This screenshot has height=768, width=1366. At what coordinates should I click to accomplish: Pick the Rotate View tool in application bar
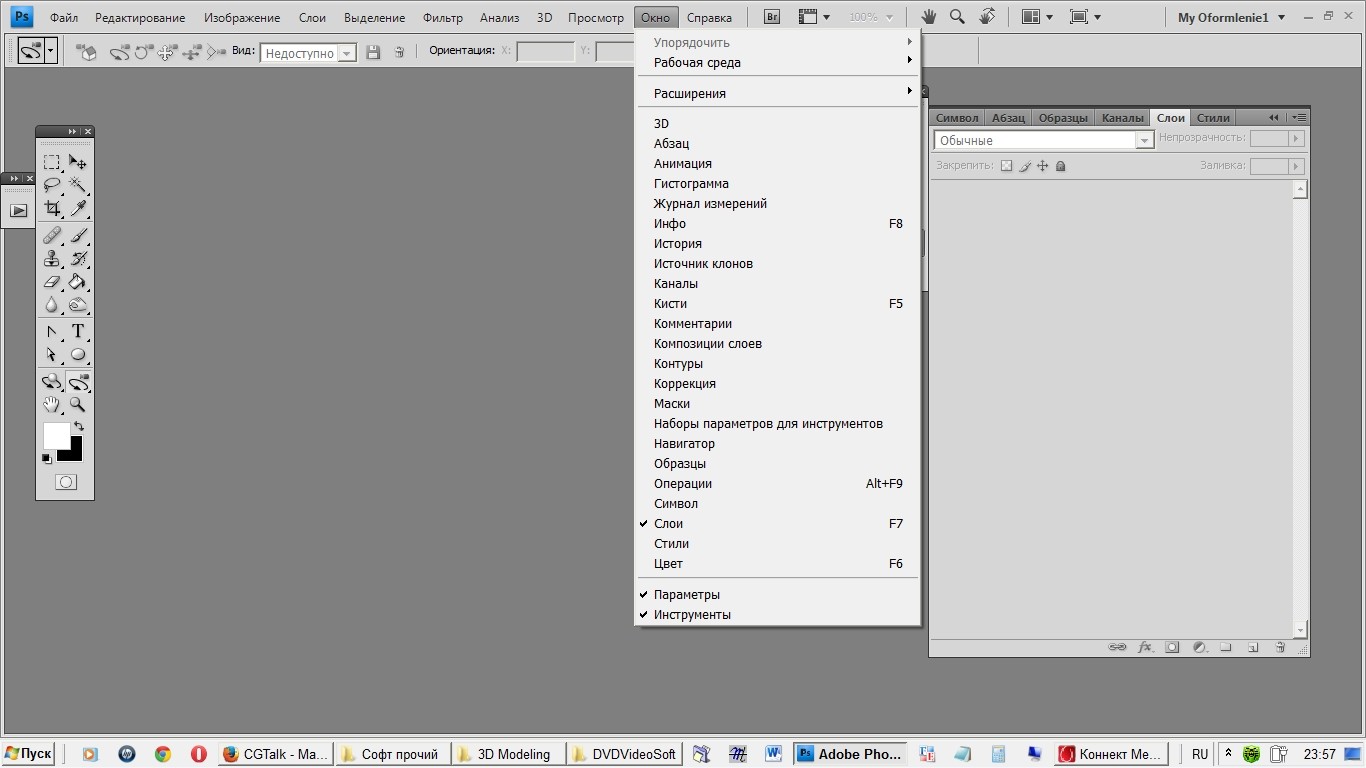(x=987, y=17)
